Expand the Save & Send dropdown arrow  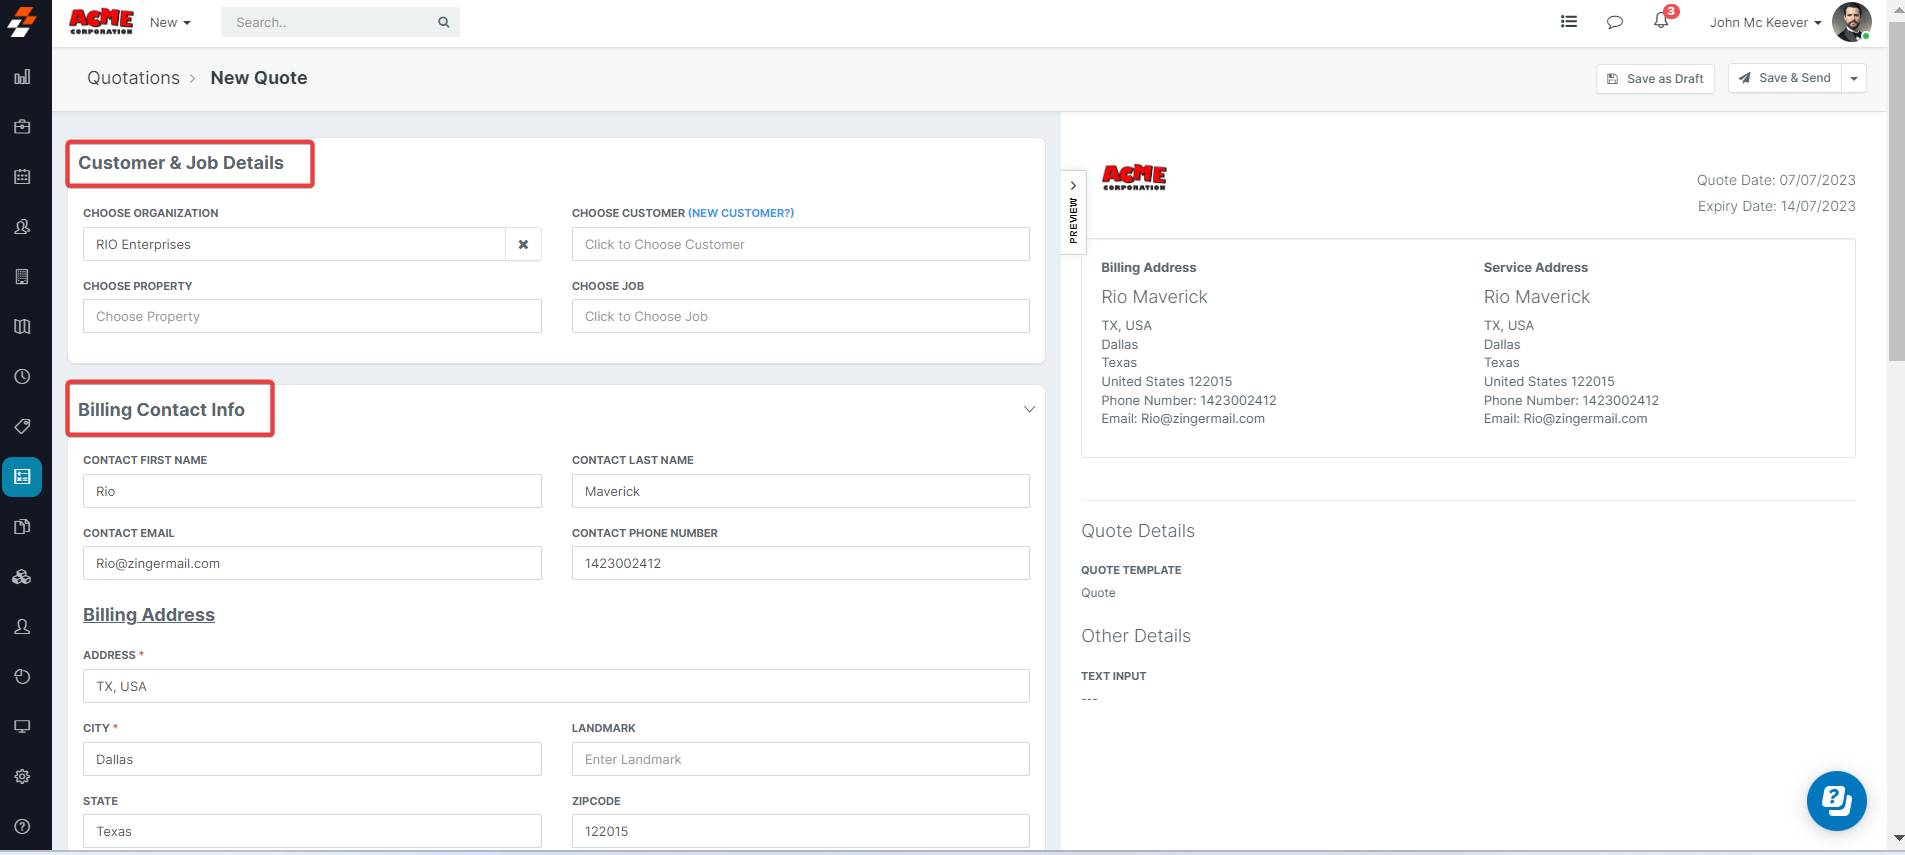click(1854, 79)
